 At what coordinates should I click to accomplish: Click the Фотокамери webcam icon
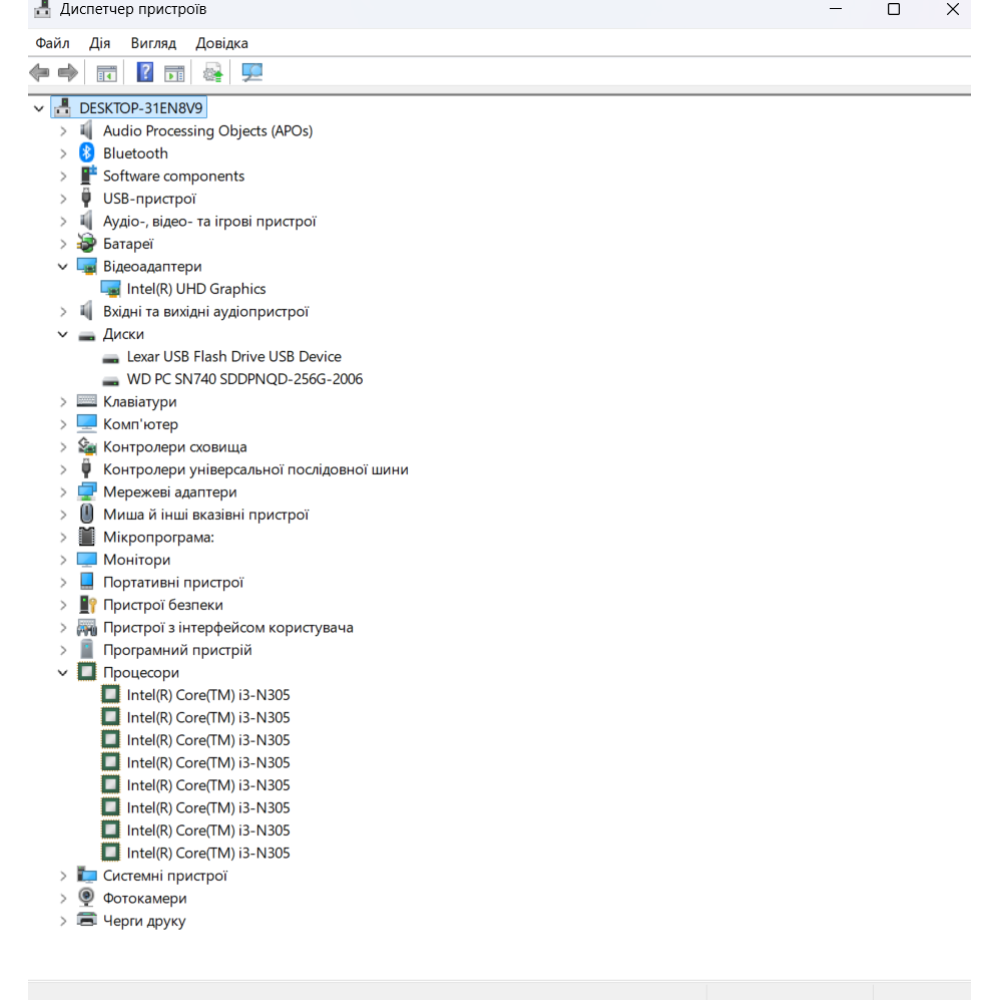pos(87,897)
